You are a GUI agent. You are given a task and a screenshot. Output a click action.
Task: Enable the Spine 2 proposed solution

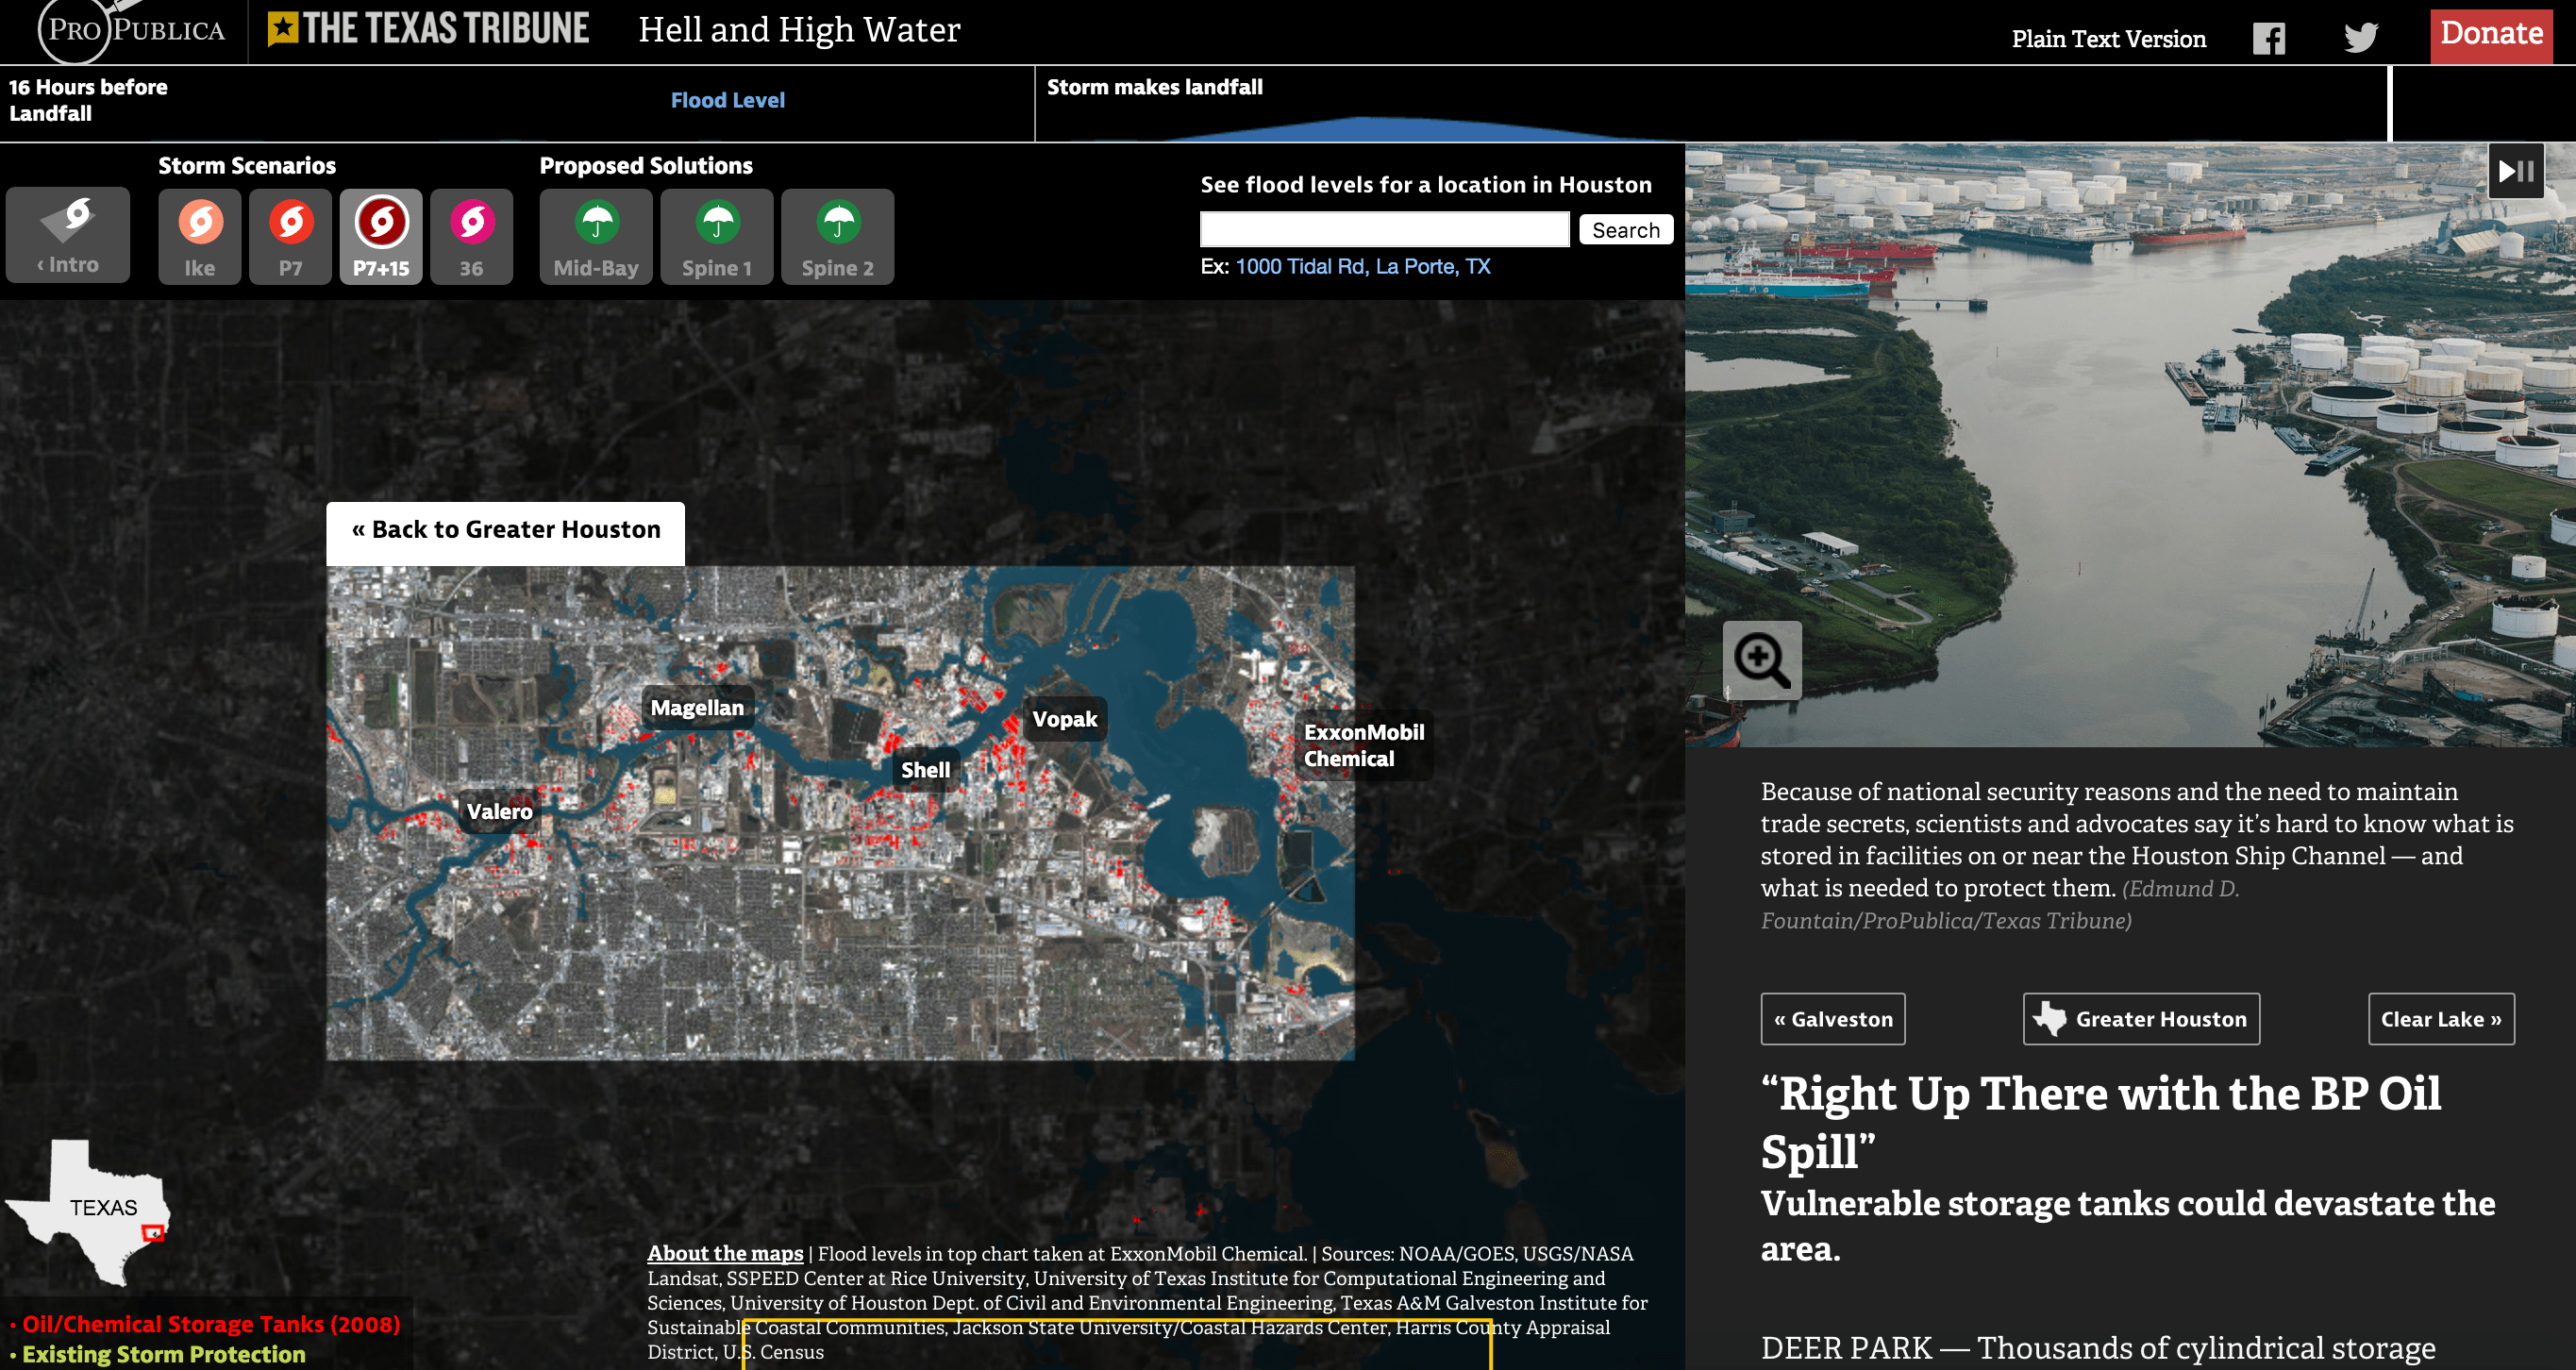click(838, 236)
